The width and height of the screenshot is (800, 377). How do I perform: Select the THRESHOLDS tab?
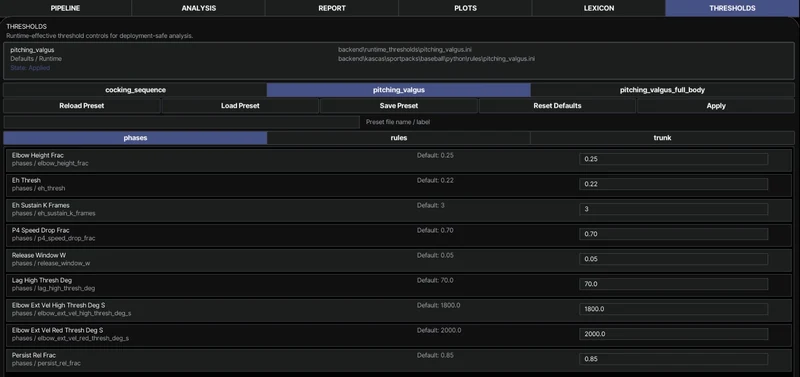coord(732,8)
